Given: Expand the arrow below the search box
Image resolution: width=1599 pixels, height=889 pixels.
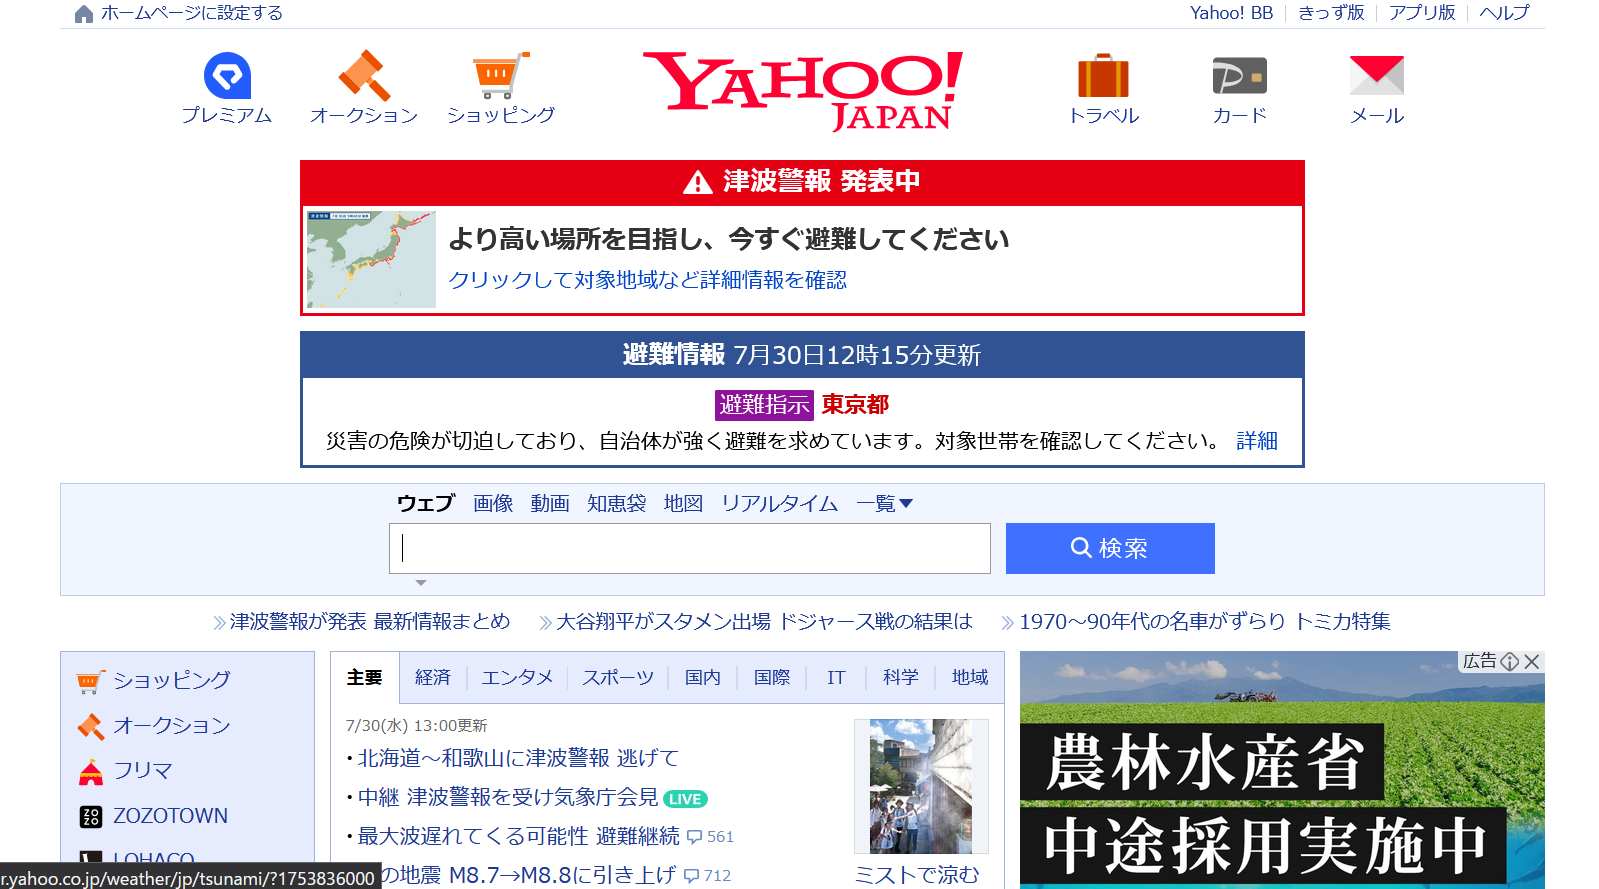Looking at the screenshot, I should pos(421,582).
